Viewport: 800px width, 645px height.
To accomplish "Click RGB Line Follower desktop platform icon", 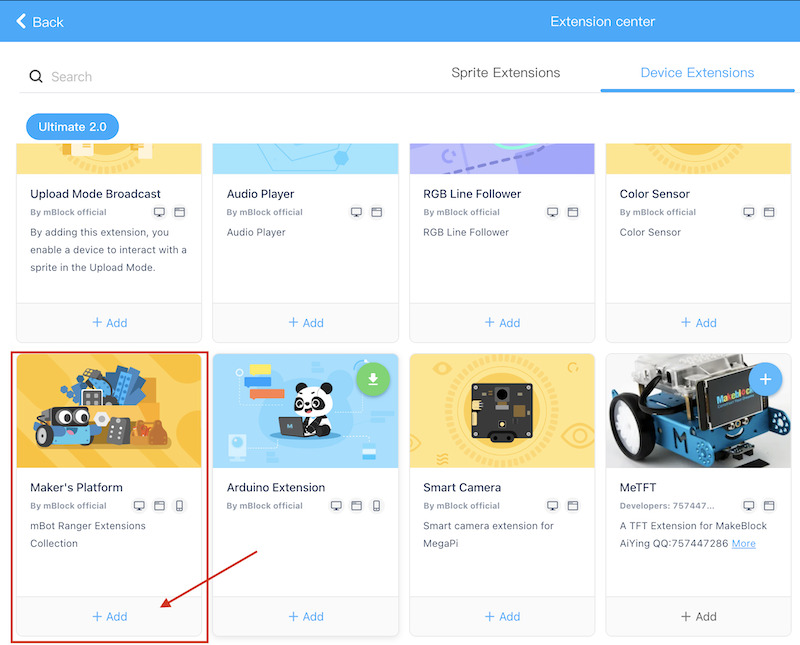I will (x=553, y=212).
